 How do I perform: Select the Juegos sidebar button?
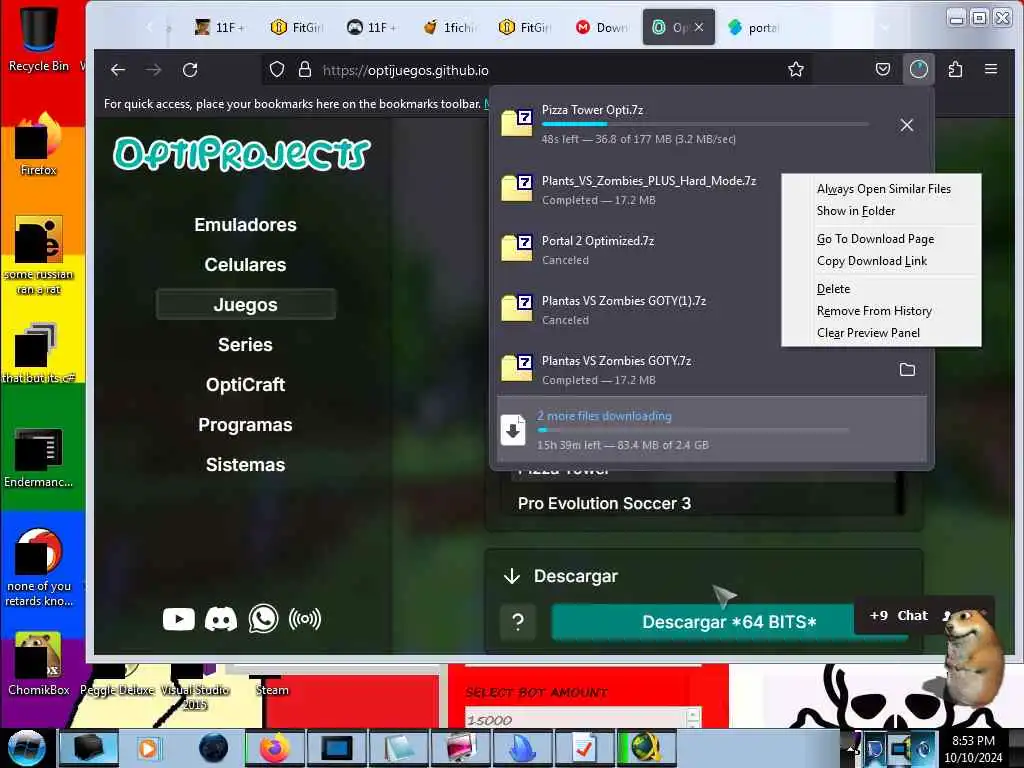point(246,304)
